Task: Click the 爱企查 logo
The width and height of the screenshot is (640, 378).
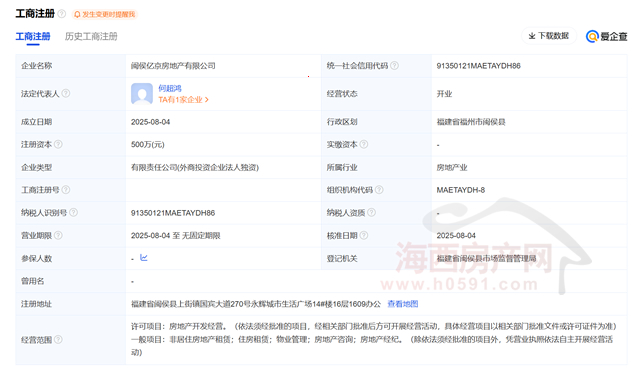Action: pyautogui.click(x=606, y=36)
